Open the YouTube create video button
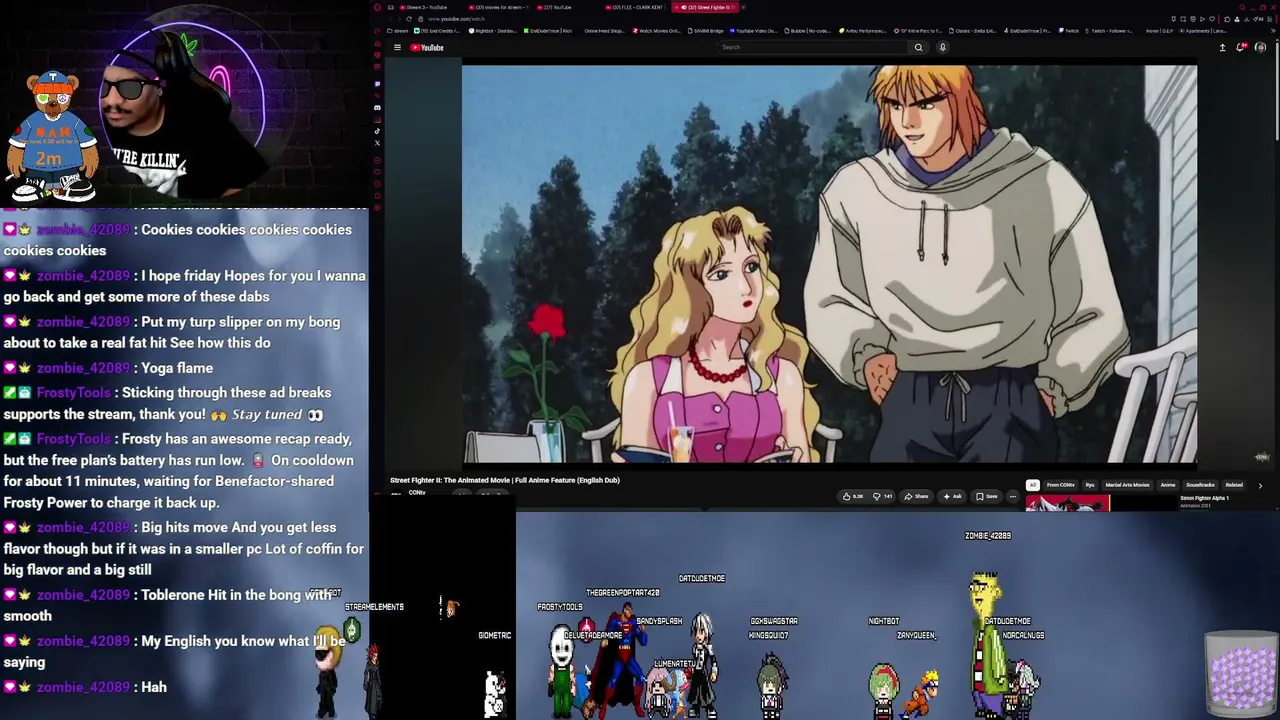Viewport: 1280px width, 720px height. click(x=1222, y=47)
